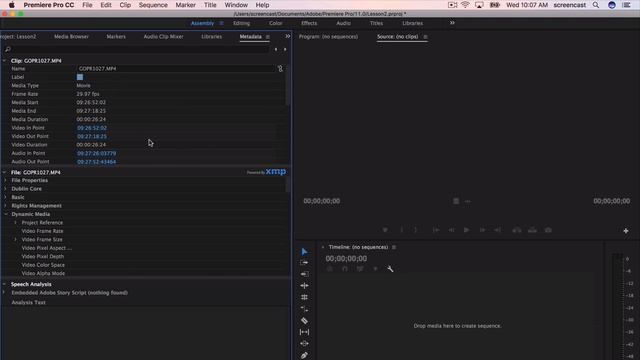Select the Ripple Edit tool
This screenshot has height=360, width=640.
[304, 286]
